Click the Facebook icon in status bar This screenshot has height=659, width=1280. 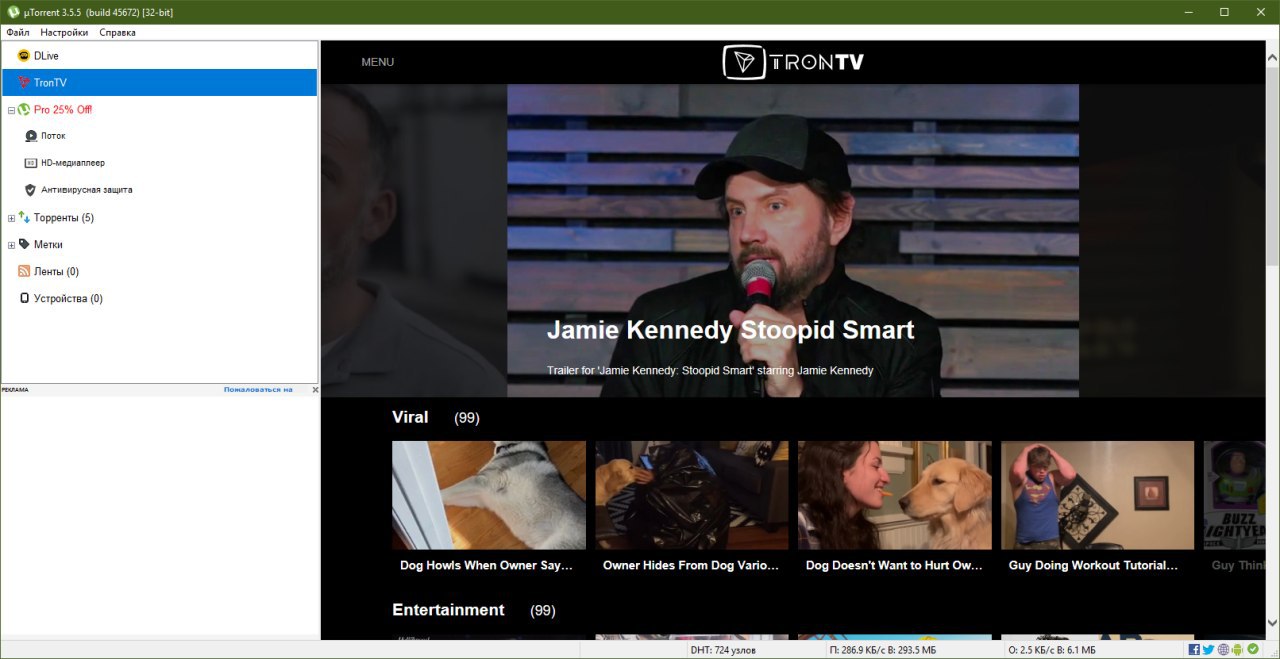[1194, 650]
